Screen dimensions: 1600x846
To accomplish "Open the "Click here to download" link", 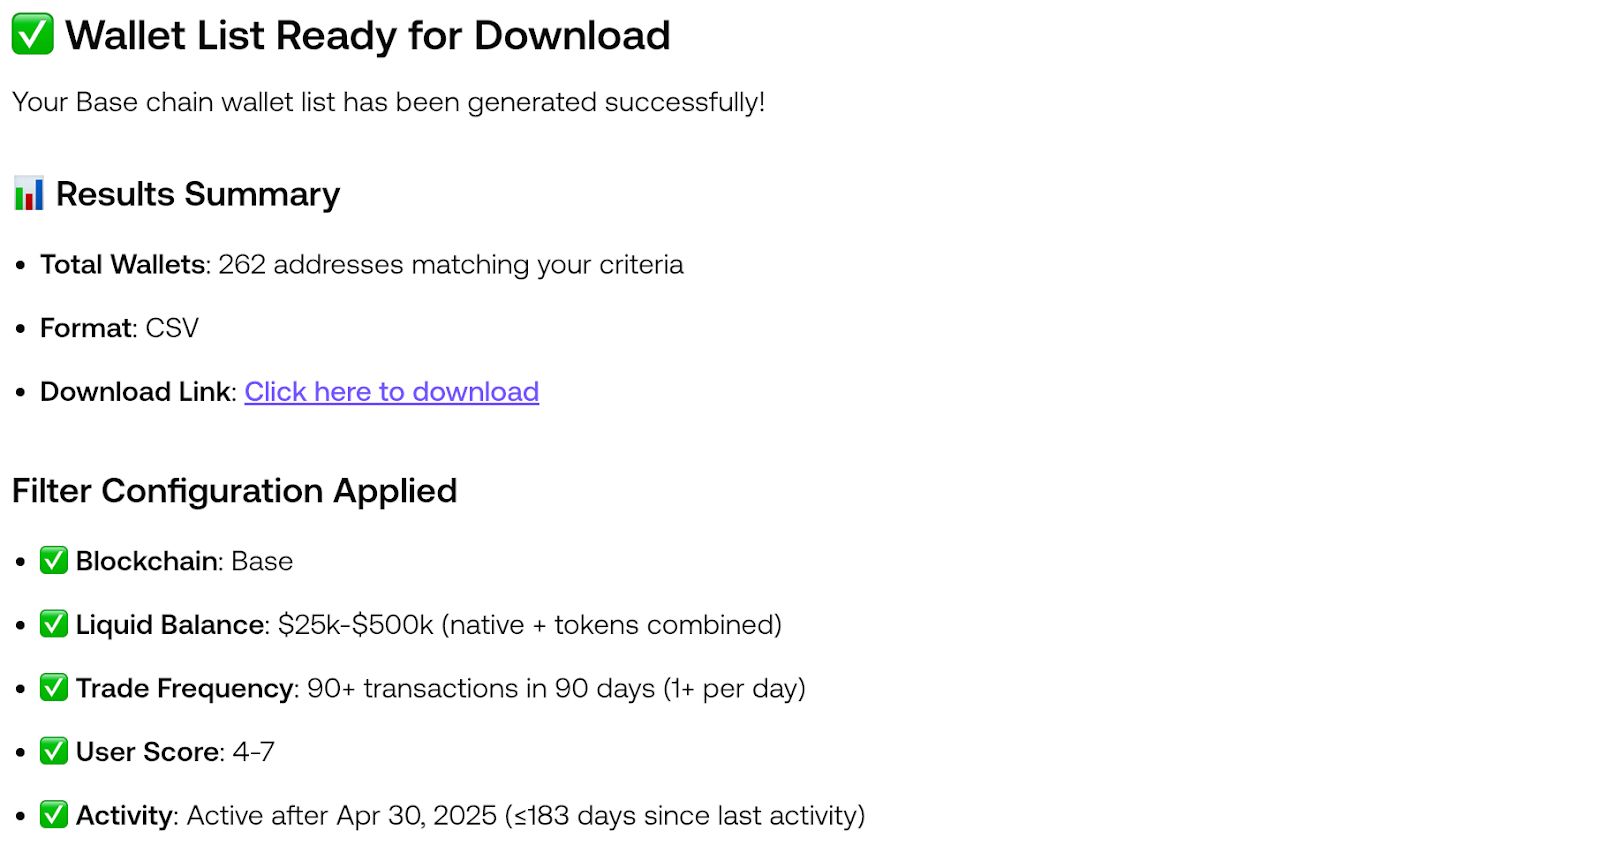I will [391, 392].
